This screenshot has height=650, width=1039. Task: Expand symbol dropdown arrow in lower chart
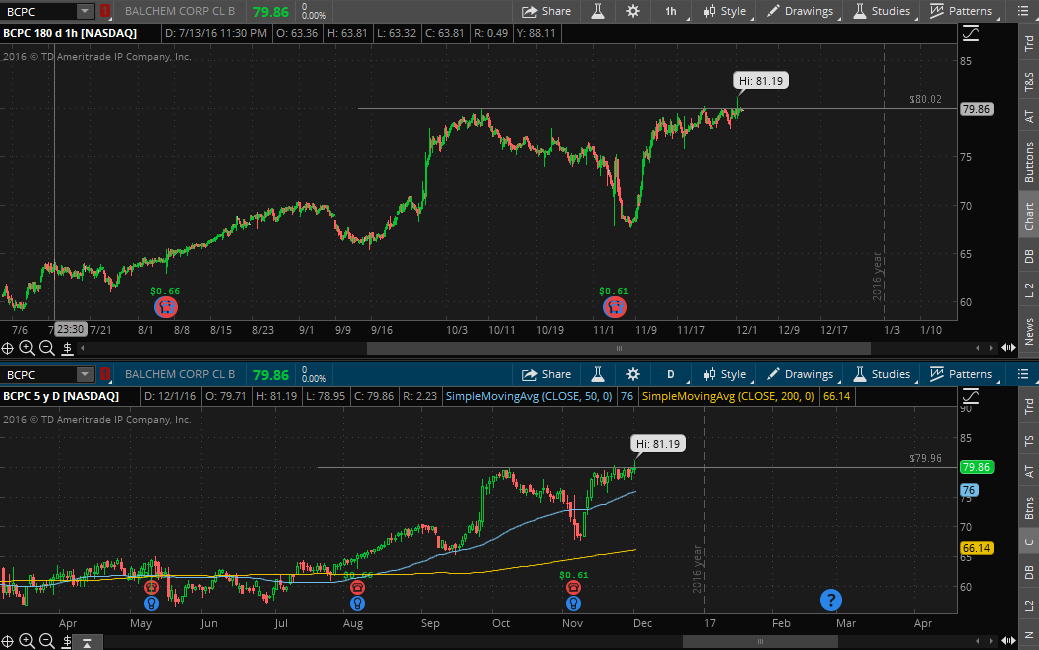[85, 374]
